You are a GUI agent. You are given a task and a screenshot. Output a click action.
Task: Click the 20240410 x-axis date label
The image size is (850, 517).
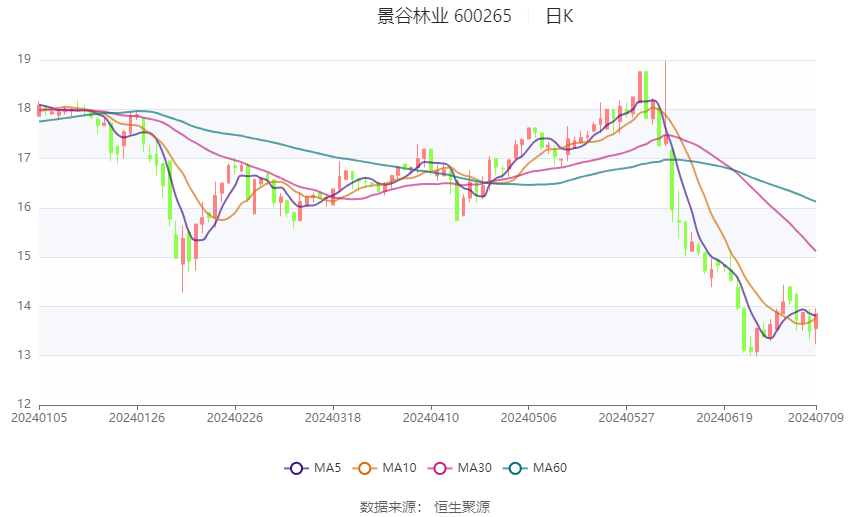[x=431, y=418]
